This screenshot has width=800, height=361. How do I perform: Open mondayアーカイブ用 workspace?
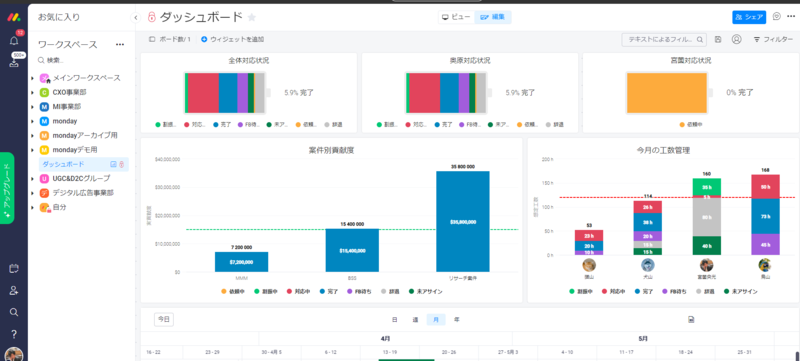(x=85, y=136)
